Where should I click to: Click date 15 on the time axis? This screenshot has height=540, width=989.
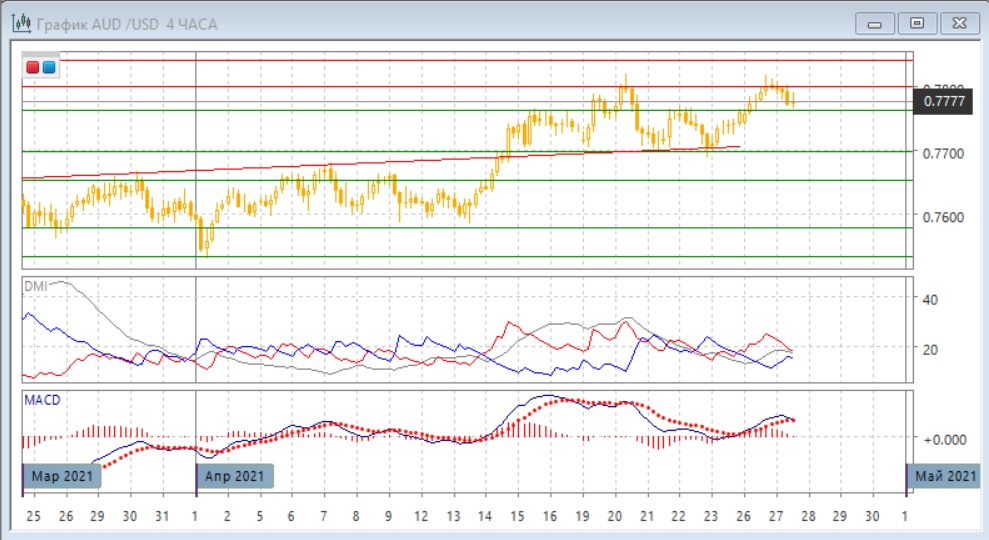517,516
